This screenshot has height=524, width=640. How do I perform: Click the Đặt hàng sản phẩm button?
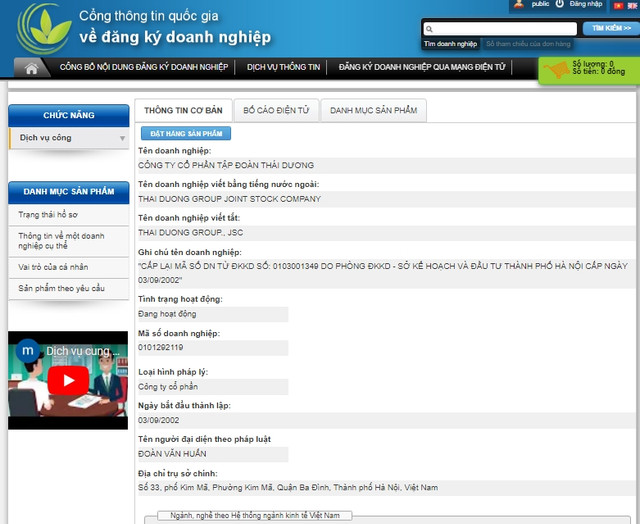[x=184, y=133]
